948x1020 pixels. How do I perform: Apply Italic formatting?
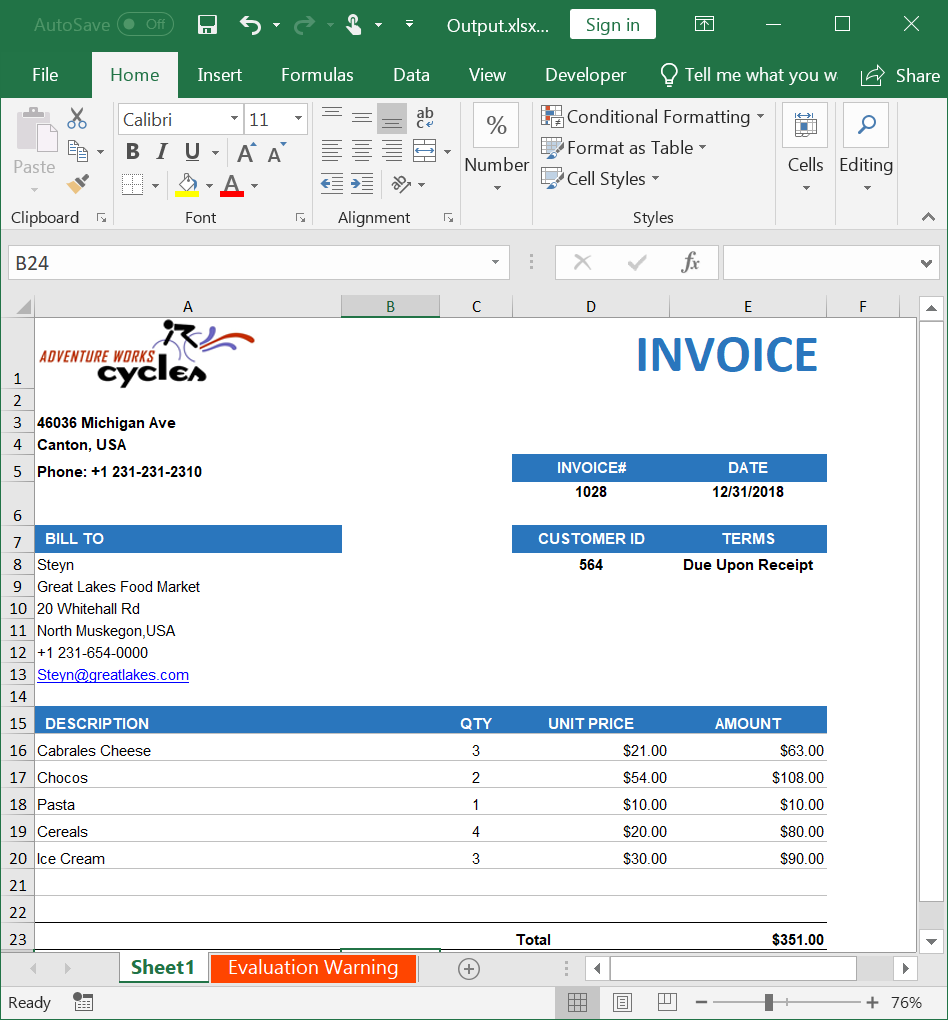click(161, 152)
